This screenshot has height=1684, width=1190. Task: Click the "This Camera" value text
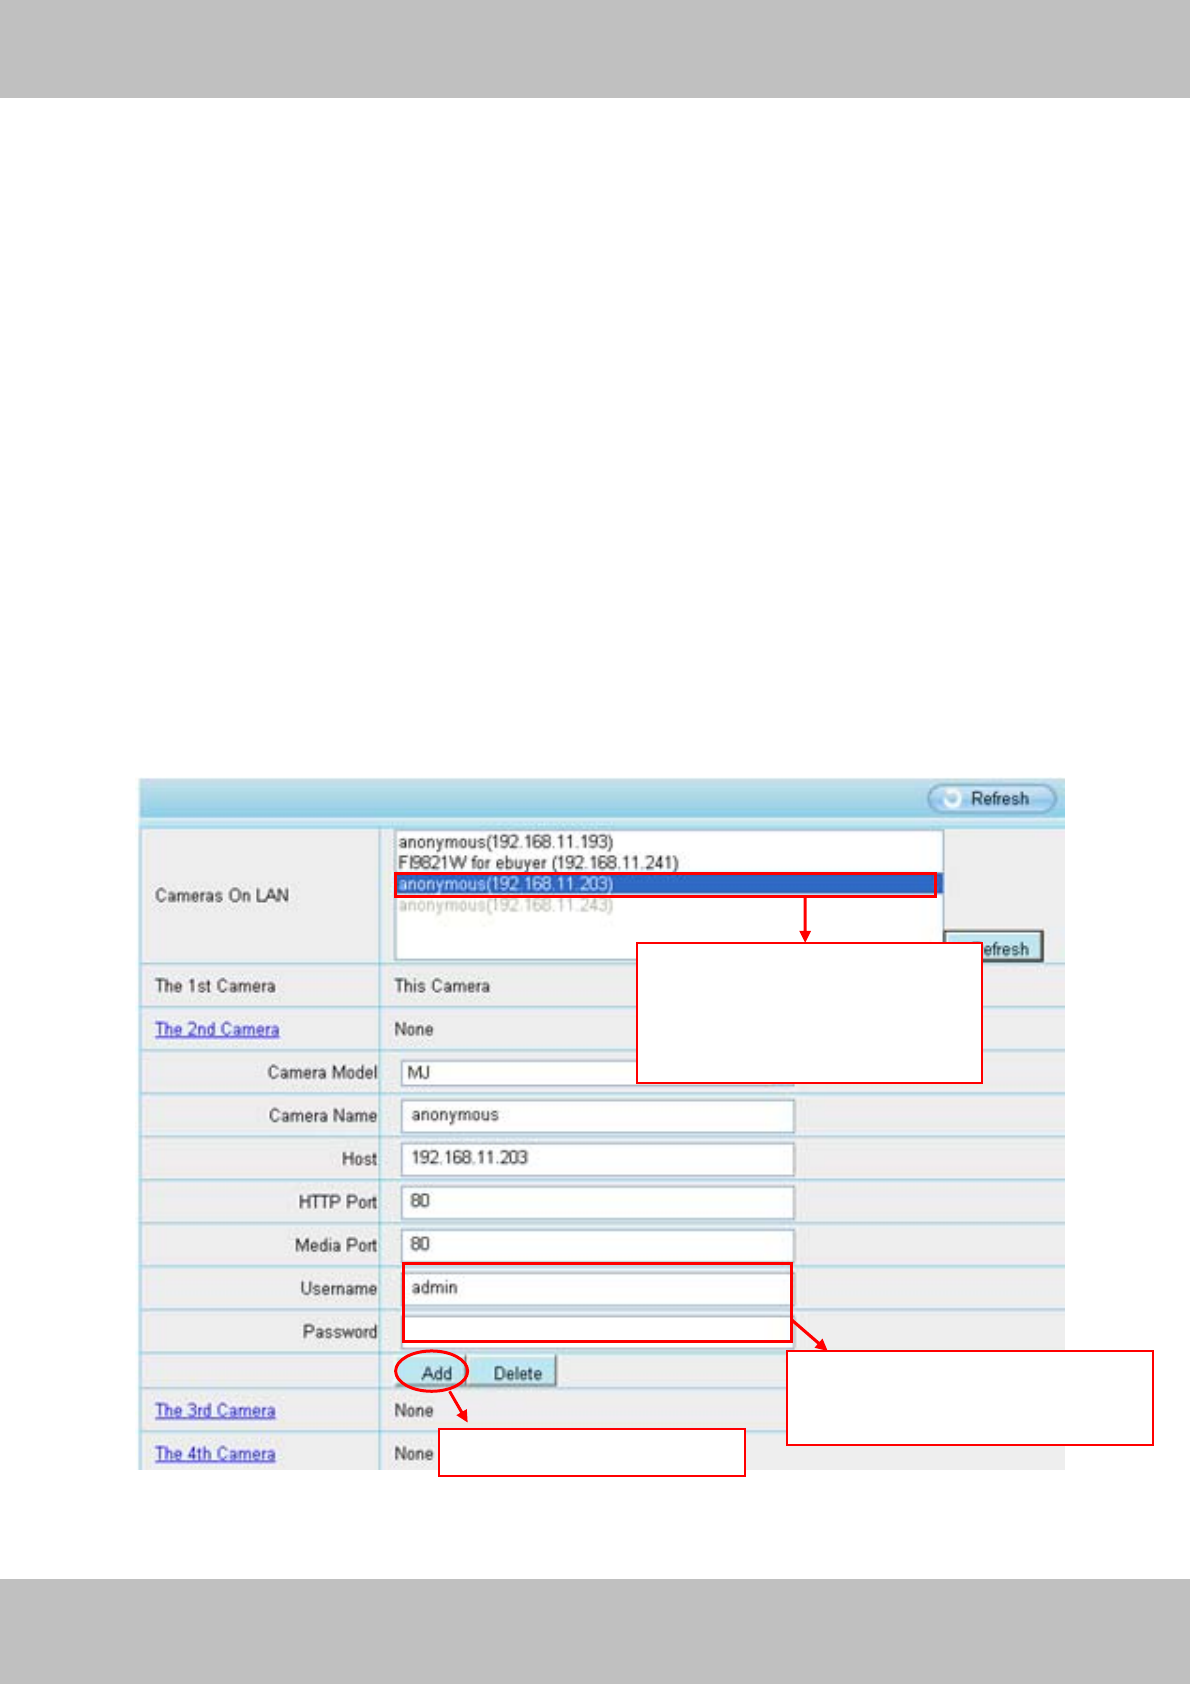pyautogui.click(x=442, y=986)
